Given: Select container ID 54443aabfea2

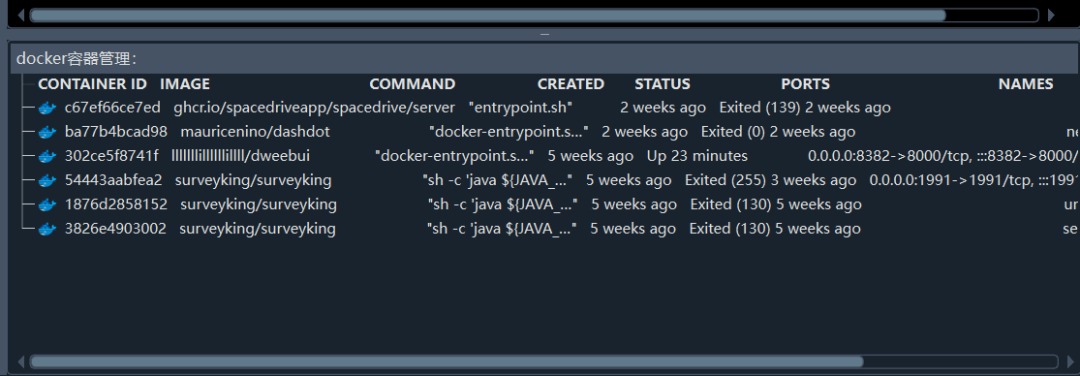Looking at the screenshot, I should tap(113, 180).
